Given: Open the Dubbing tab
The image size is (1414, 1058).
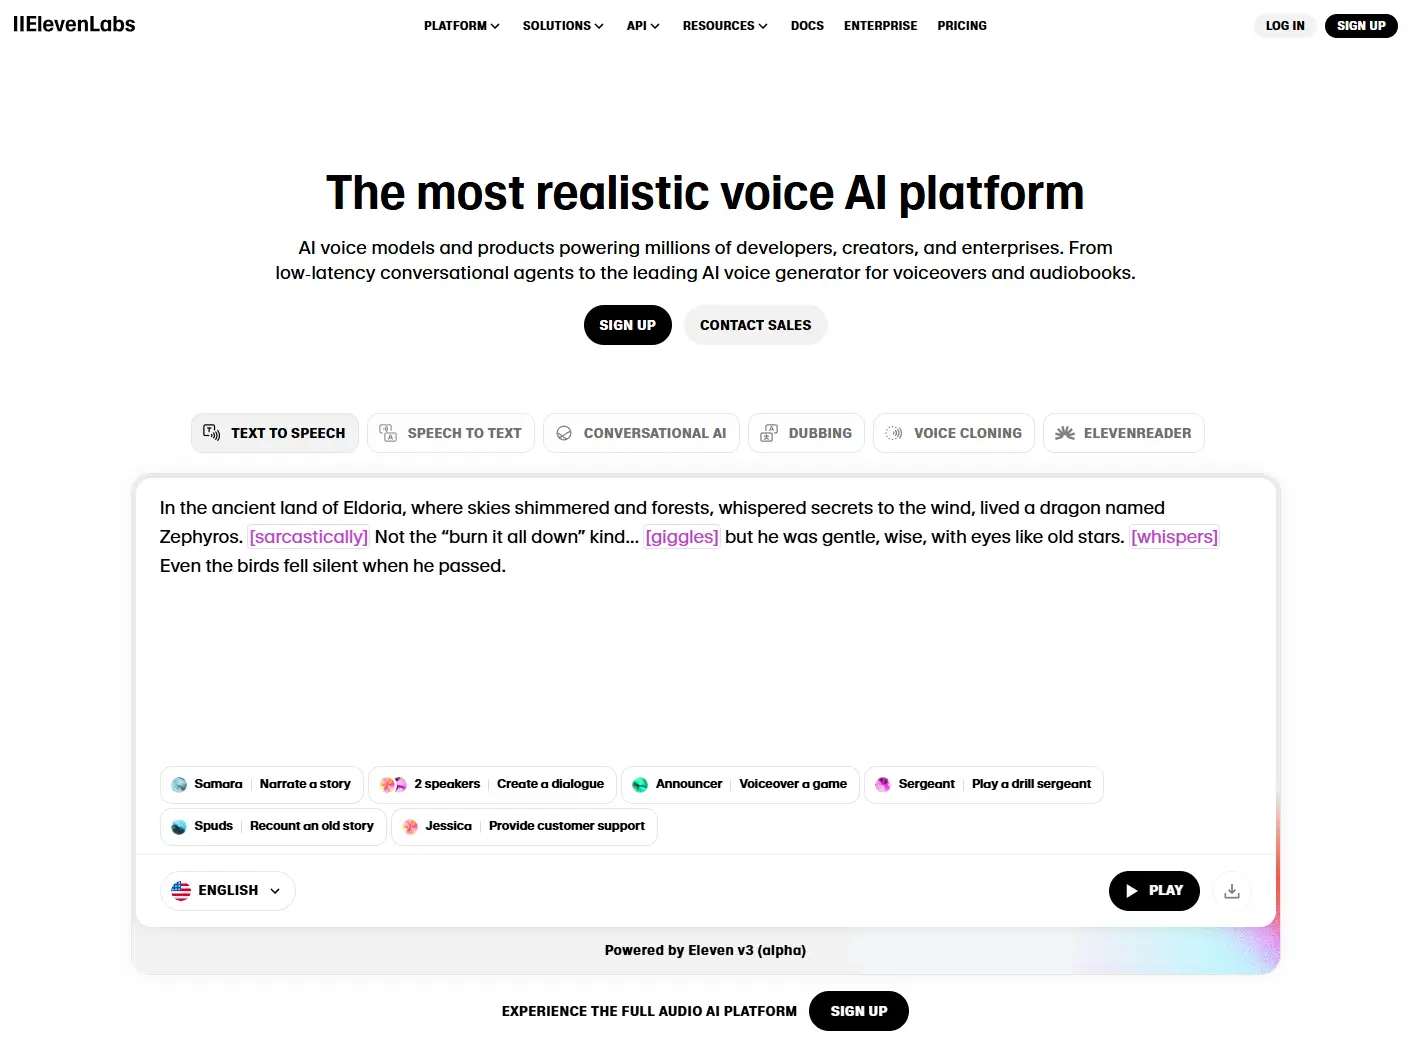Looking at the screenshot, I should (x=806, y=433).
